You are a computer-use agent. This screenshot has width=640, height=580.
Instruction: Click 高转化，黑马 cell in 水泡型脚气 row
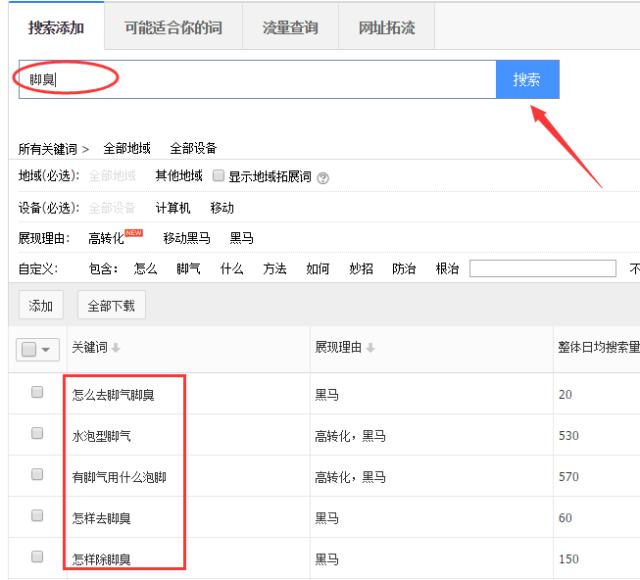(350, 436)
